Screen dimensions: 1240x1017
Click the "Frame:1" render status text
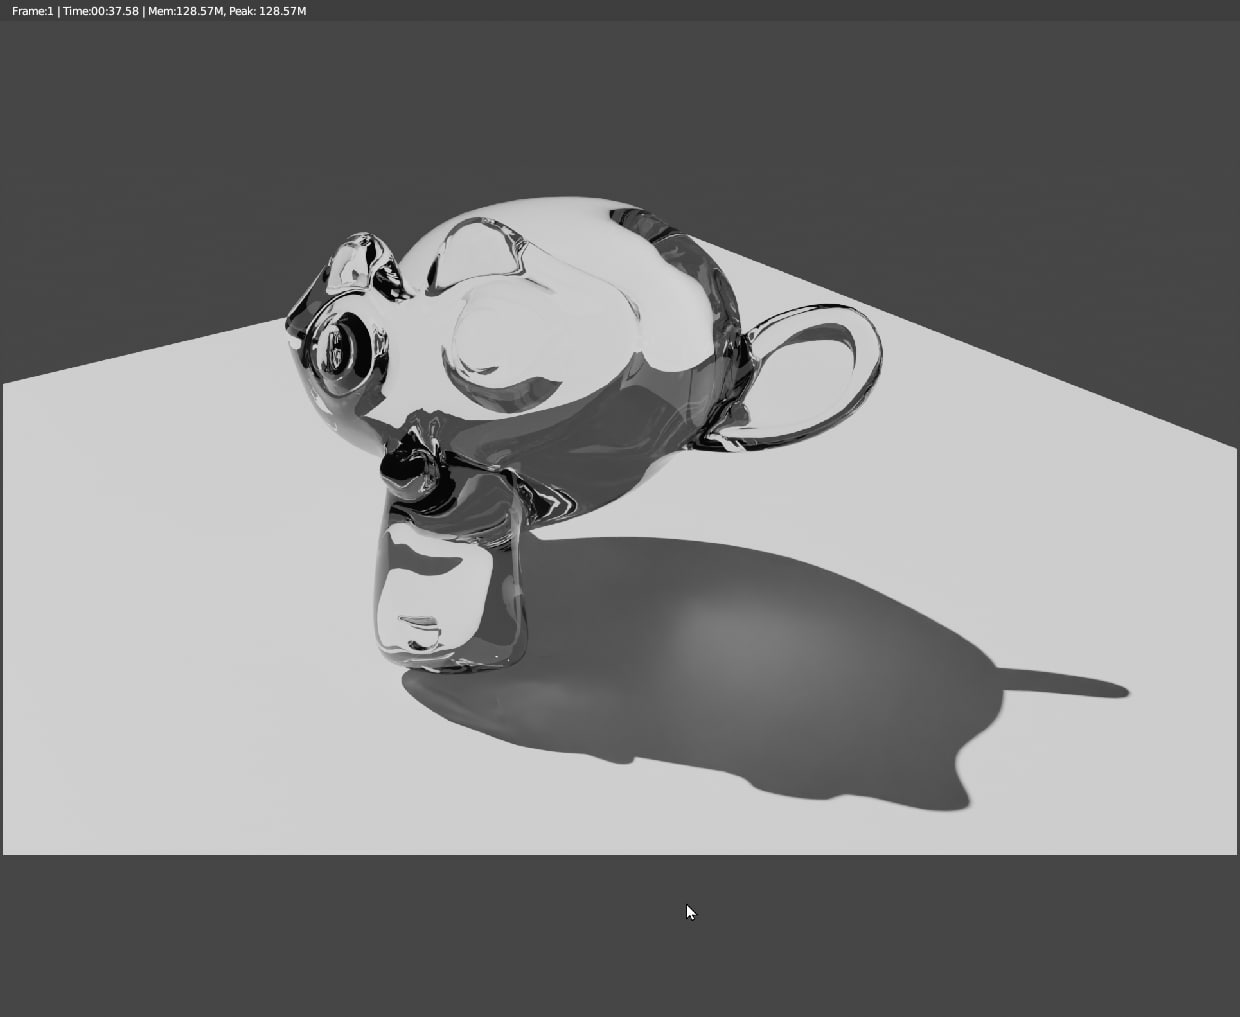coord(32,11)
